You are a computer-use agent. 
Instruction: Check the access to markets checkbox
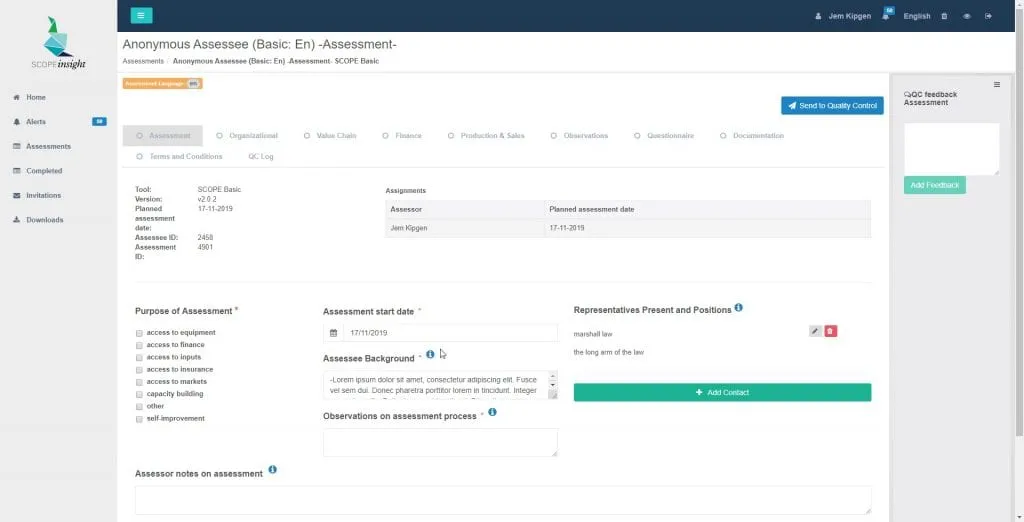[x=139, y=382]
